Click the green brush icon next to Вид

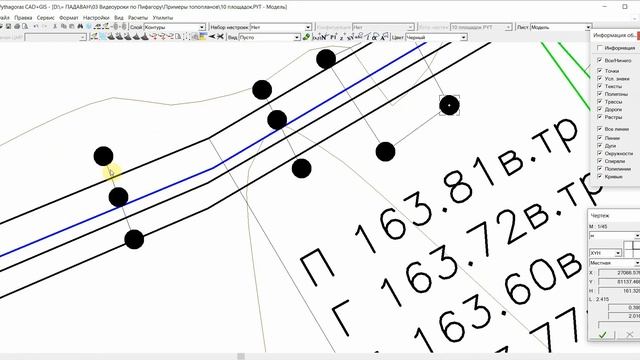307,37
